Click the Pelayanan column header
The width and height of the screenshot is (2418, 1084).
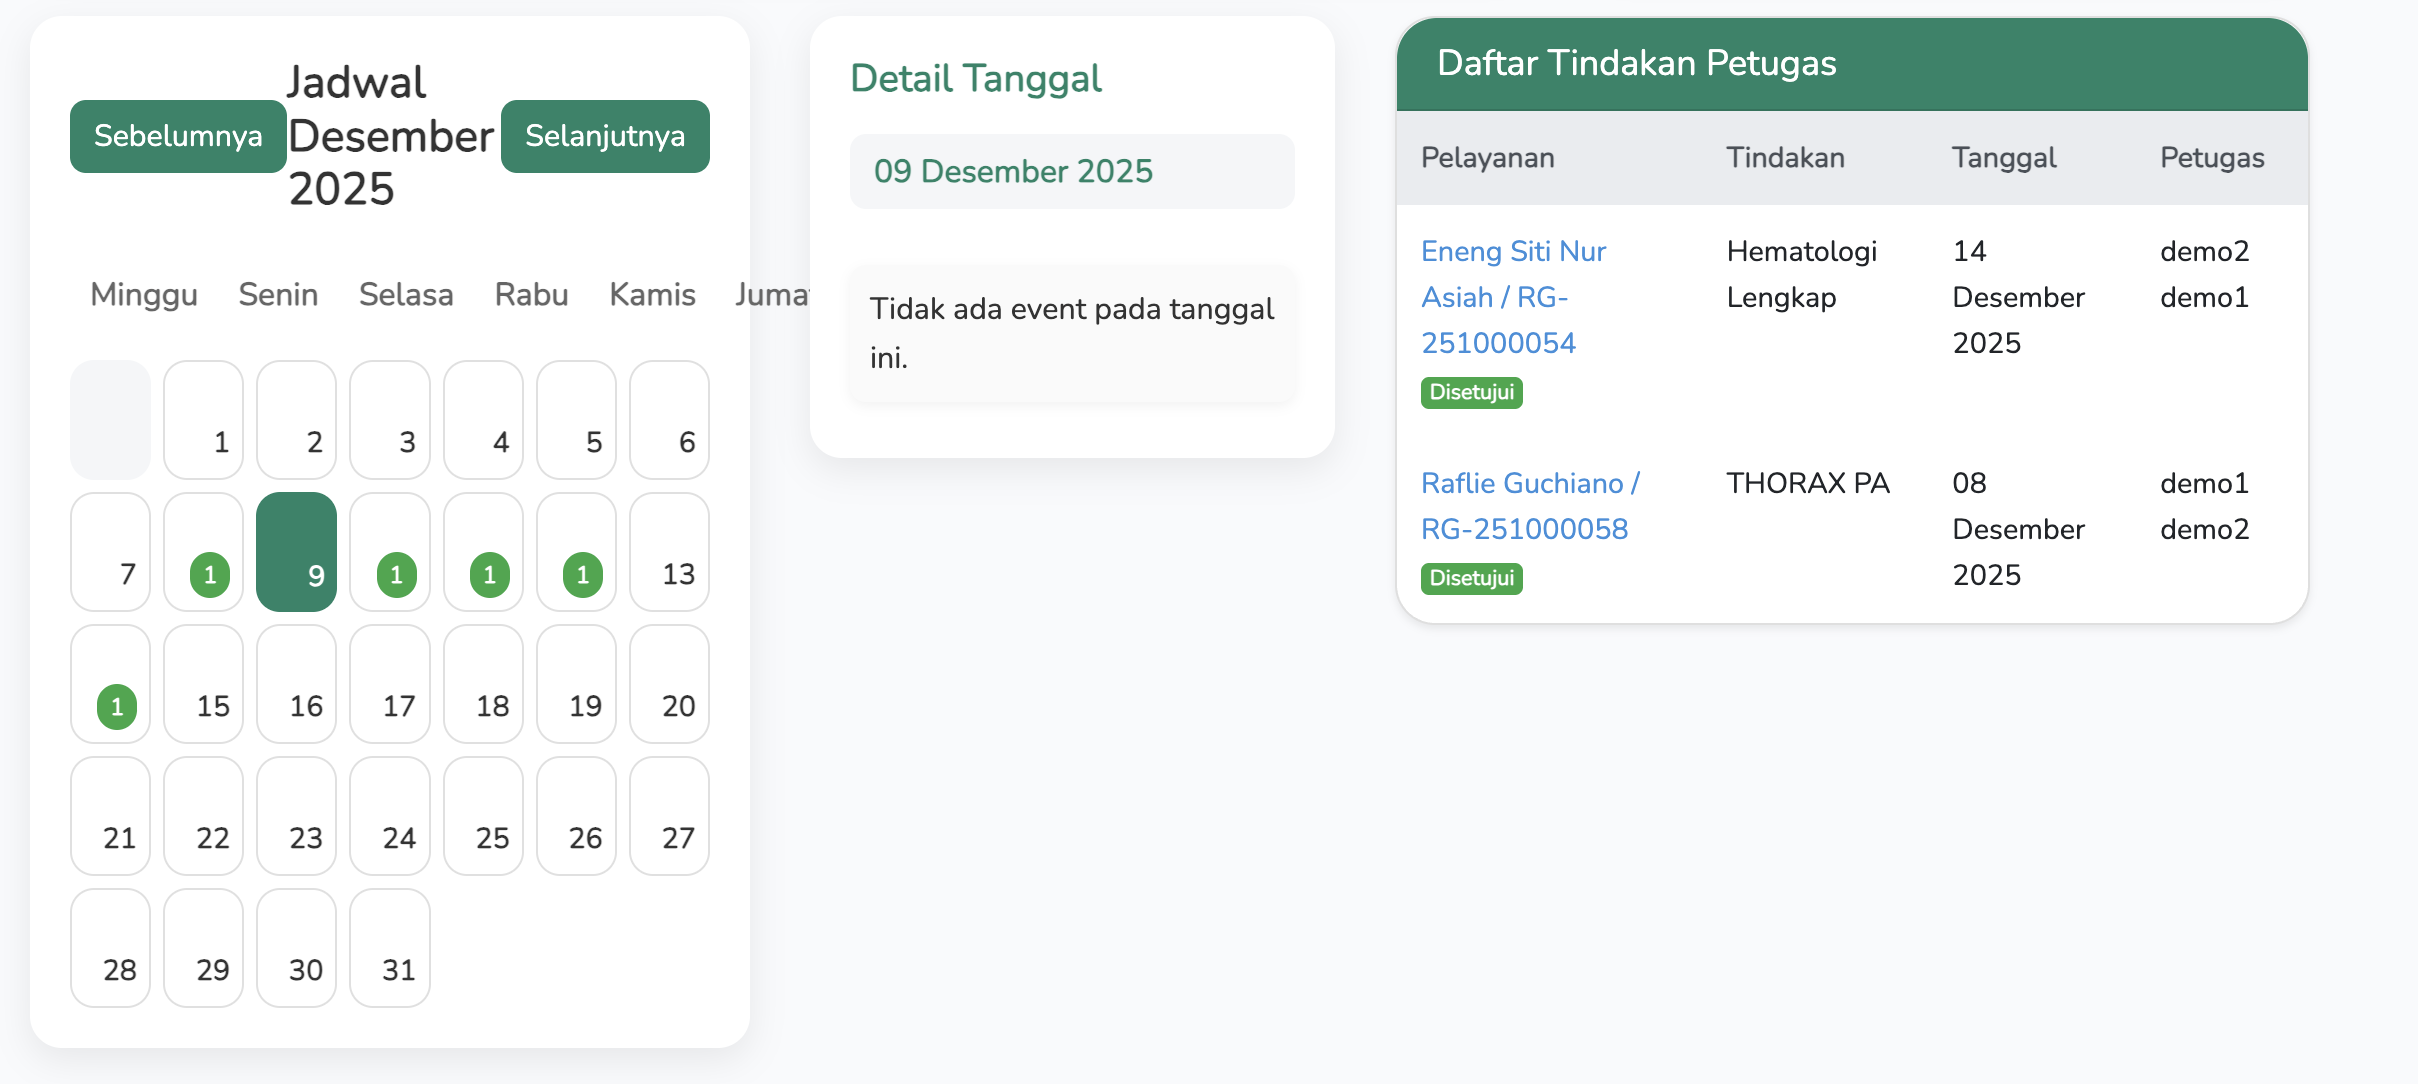[1487, 158]
